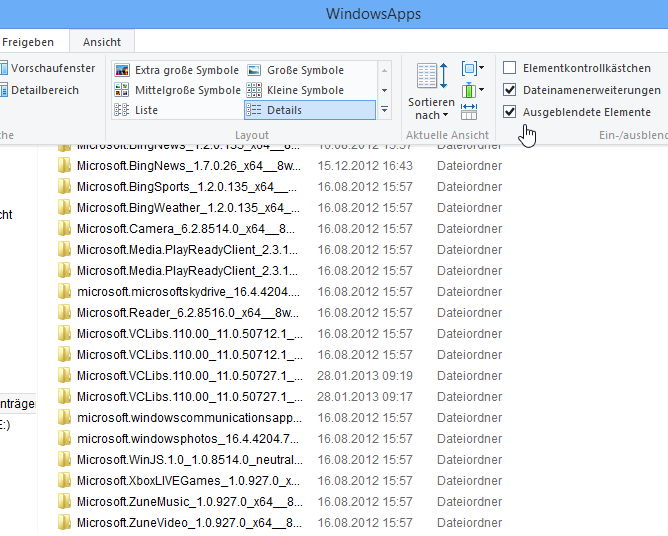Click folder icon of microsoft.windowsphotos row
Viewport: 668px width, 536px height.
coord(64,439)
